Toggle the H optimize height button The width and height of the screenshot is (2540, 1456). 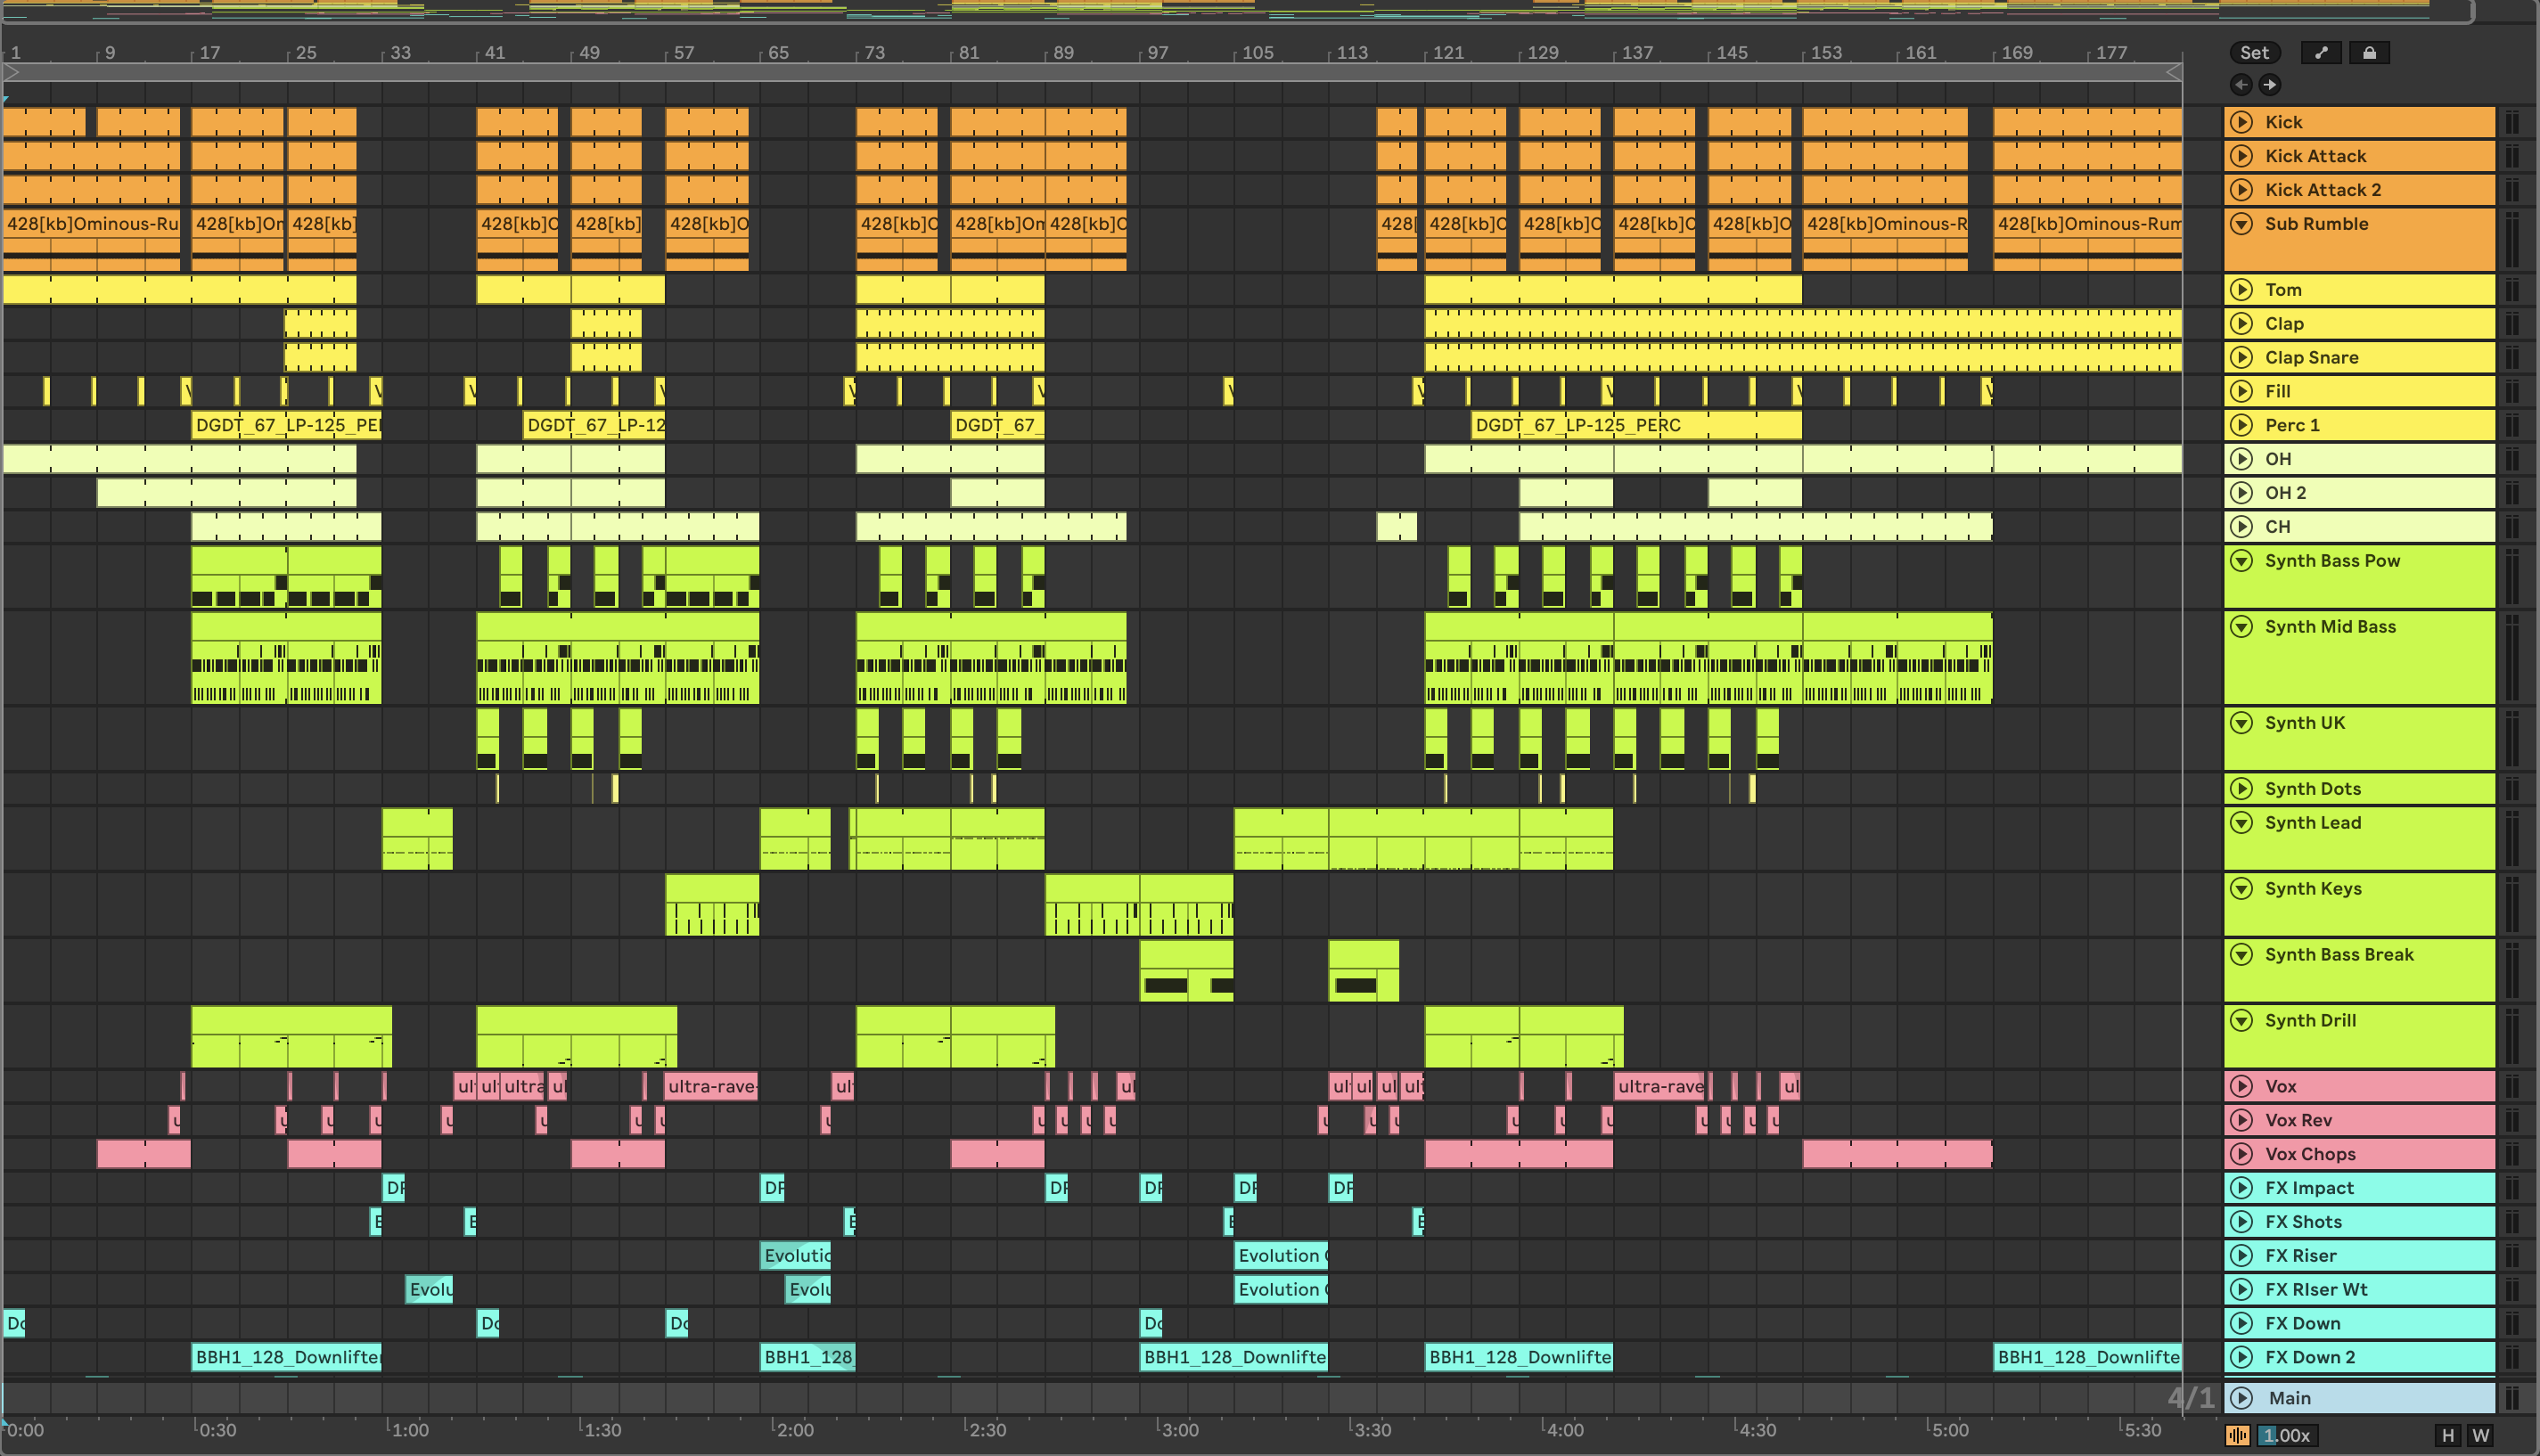[x=2447, y=1435]
